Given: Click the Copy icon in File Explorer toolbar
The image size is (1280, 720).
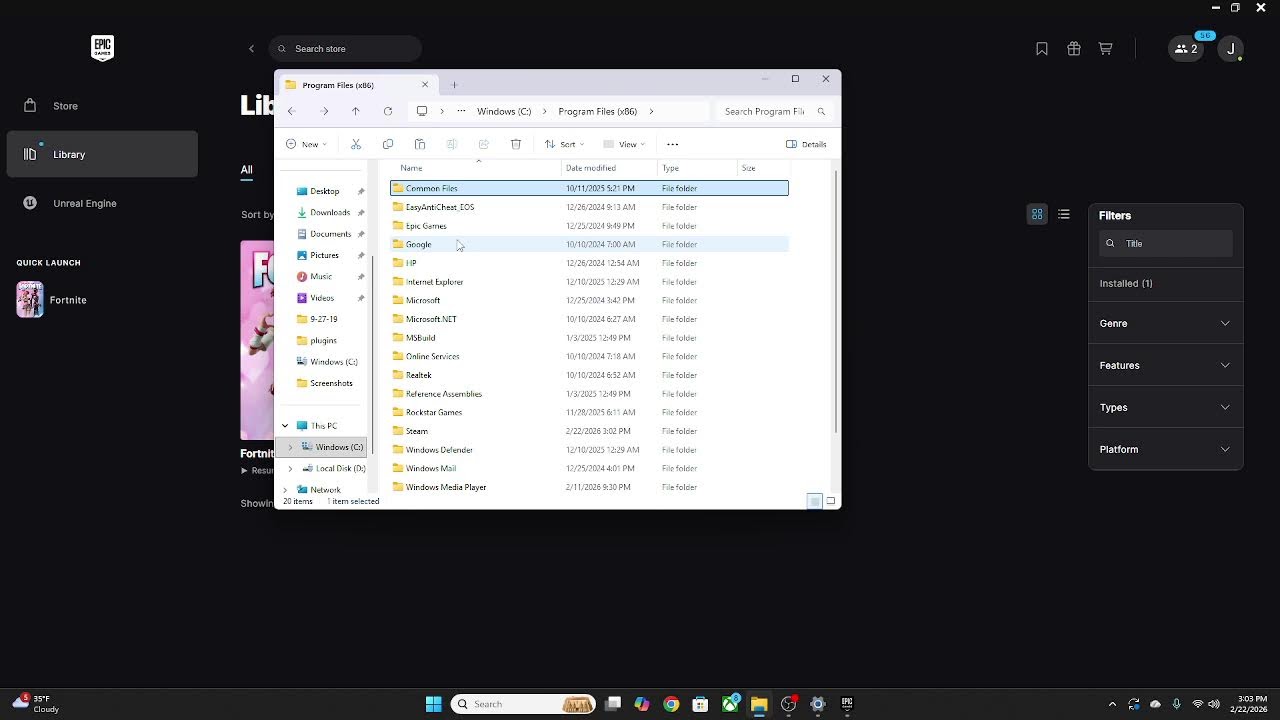Looking at the screenshot, I should coord(388,144).
